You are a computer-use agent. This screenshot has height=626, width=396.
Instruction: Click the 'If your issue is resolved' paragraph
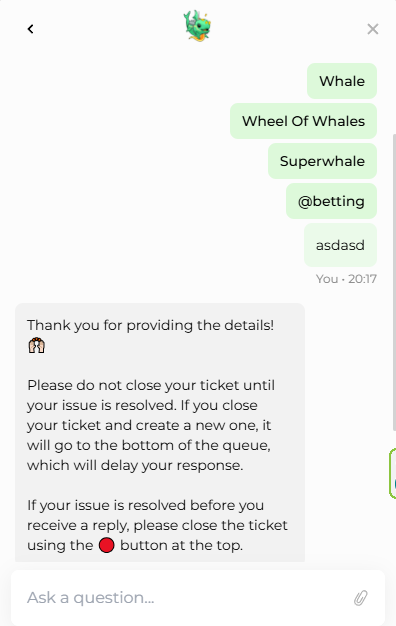(x=157, y=525)
